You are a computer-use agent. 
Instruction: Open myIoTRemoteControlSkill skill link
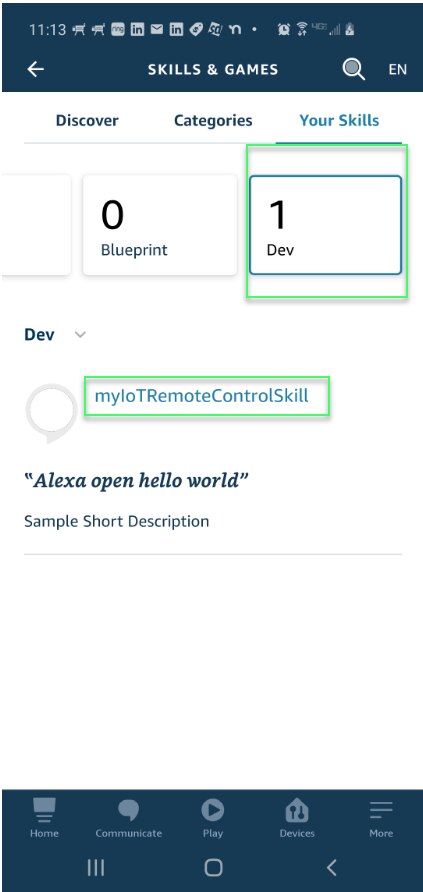pyautogui.click(x=202, y=395)
